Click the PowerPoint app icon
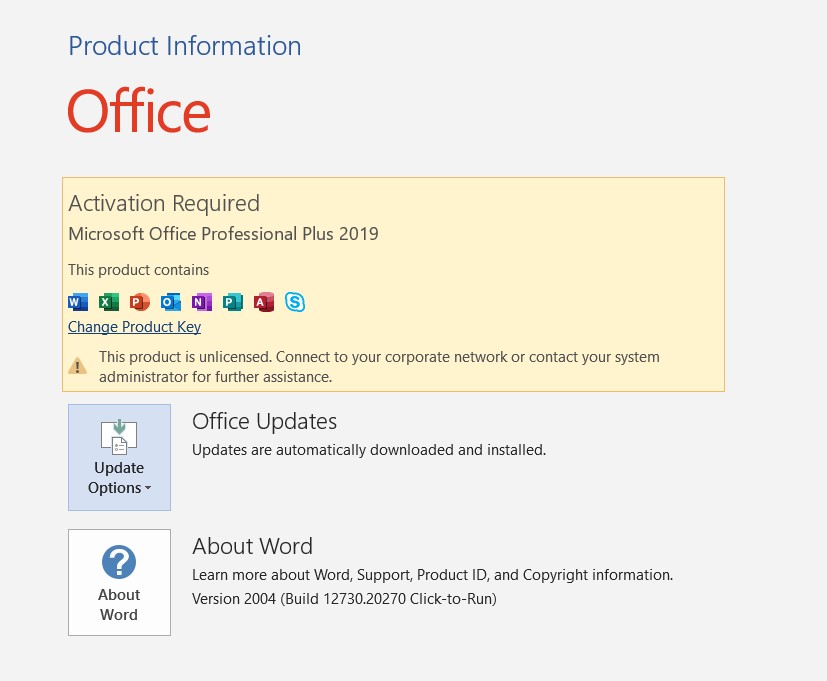The height and width of the screenshot is (681, 827). 140,302
